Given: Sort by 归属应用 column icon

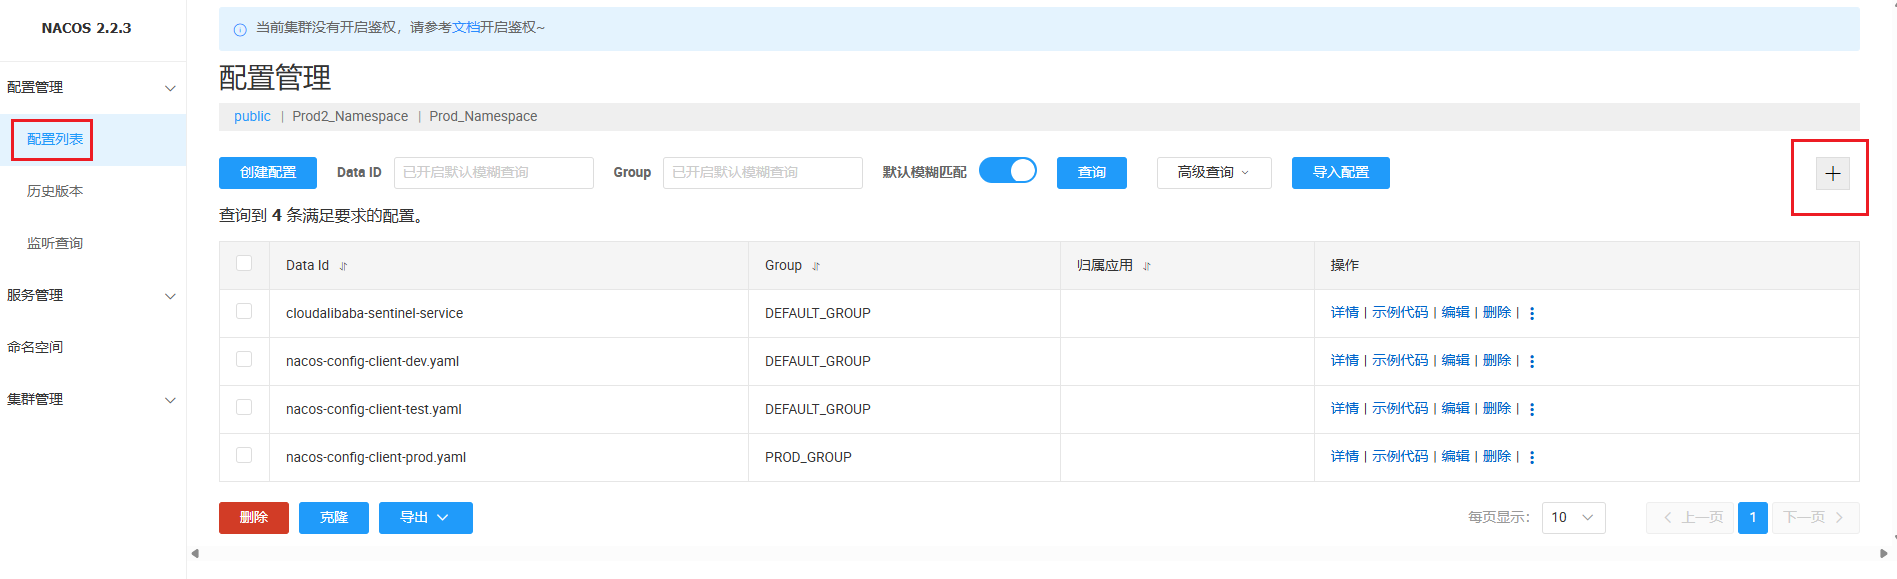Looking at the screenshot, I should coord(1147,266).
